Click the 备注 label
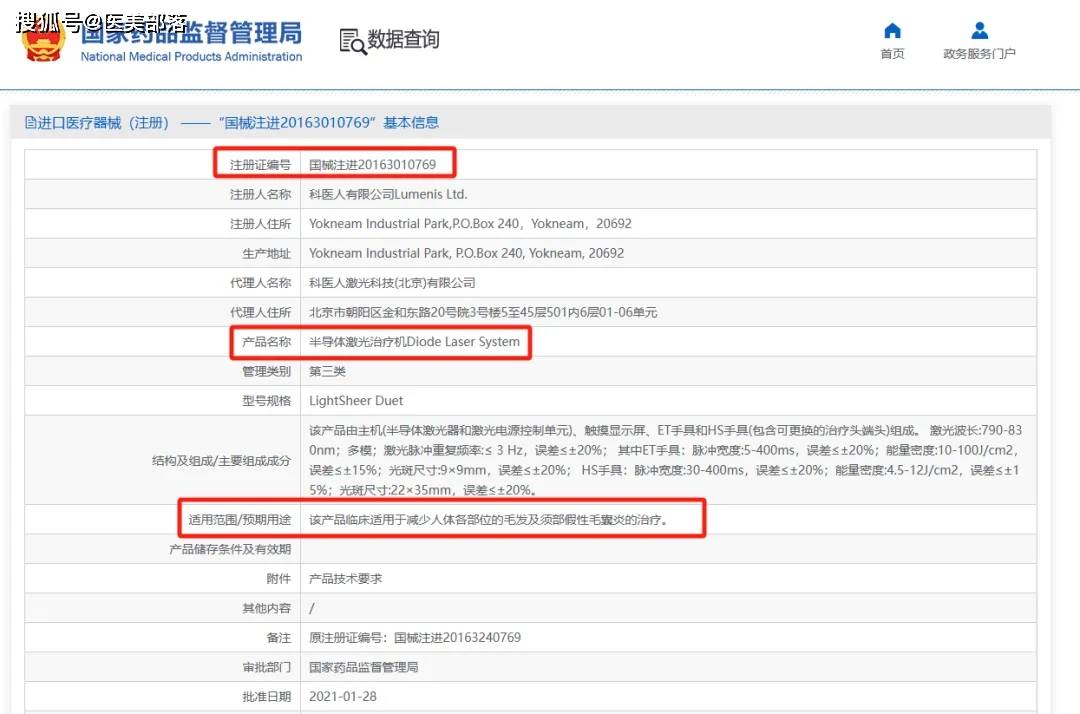 coord(279,638)
